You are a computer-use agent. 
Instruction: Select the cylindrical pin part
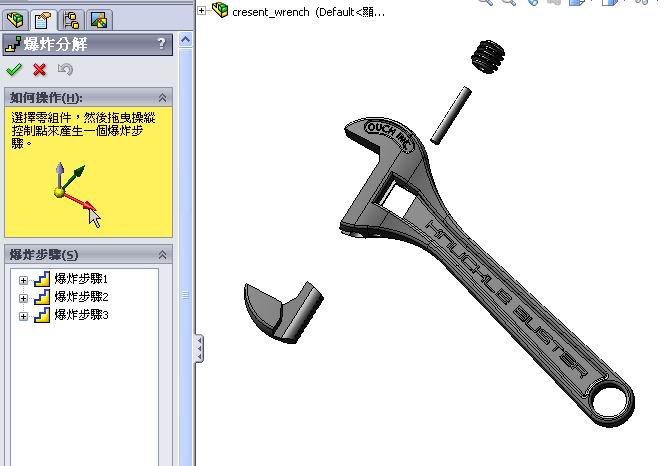click(451, 116)
